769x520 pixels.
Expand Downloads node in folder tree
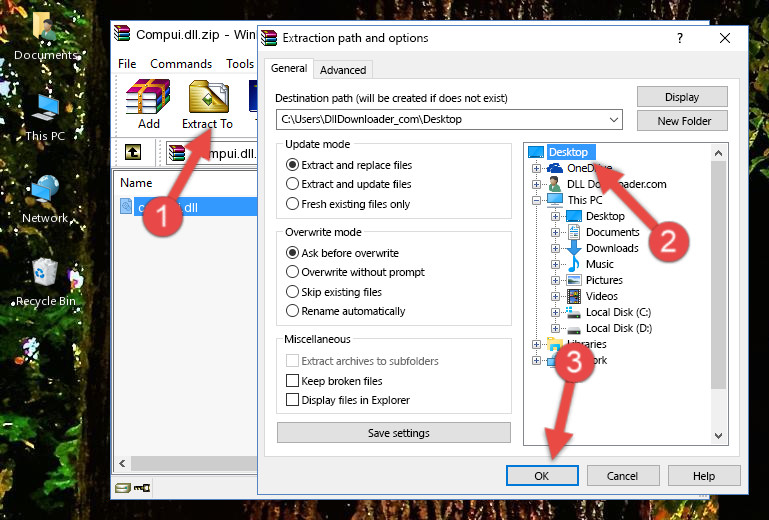click(555, 248)
